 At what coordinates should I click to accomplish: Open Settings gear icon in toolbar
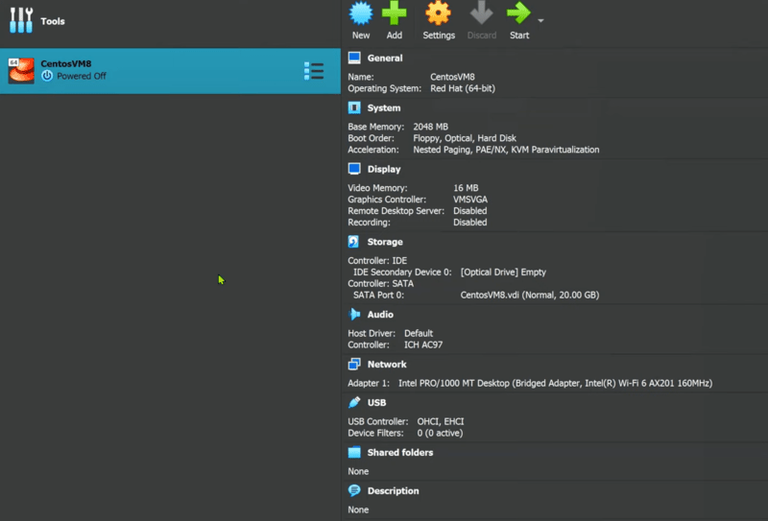coord(438,13)
